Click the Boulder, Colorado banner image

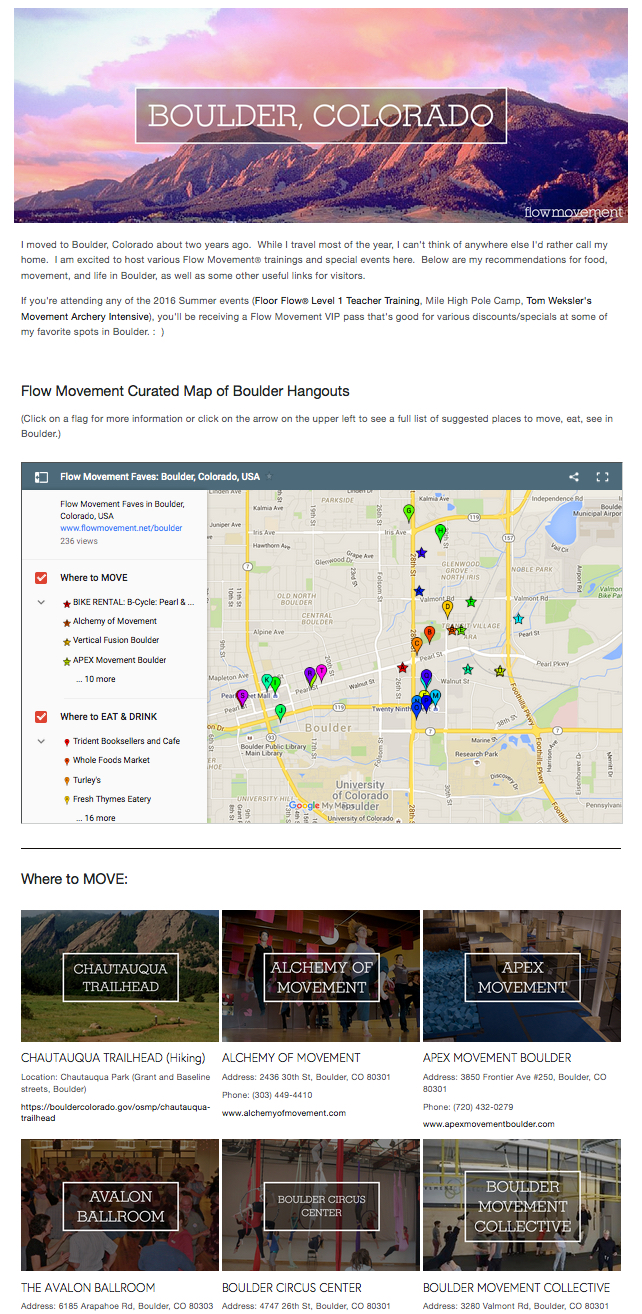pos(321,115)
